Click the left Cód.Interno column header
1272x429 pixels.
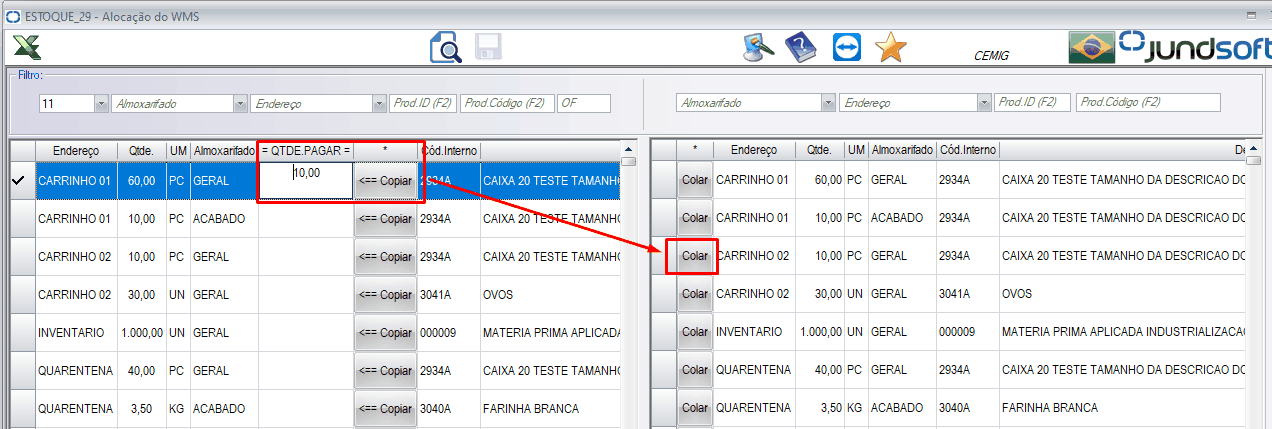pos(448,150)
